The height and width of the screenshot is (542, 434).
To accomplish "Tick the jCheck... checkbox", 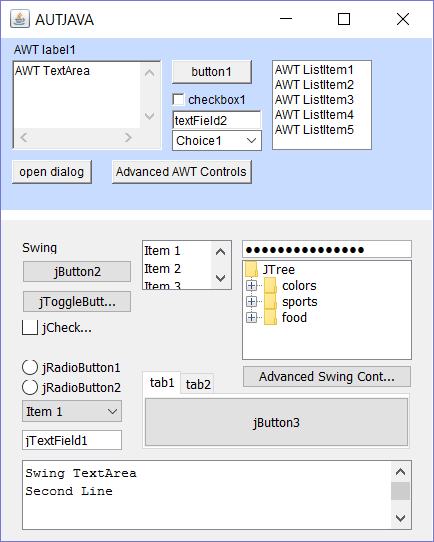I will point(30,327).
